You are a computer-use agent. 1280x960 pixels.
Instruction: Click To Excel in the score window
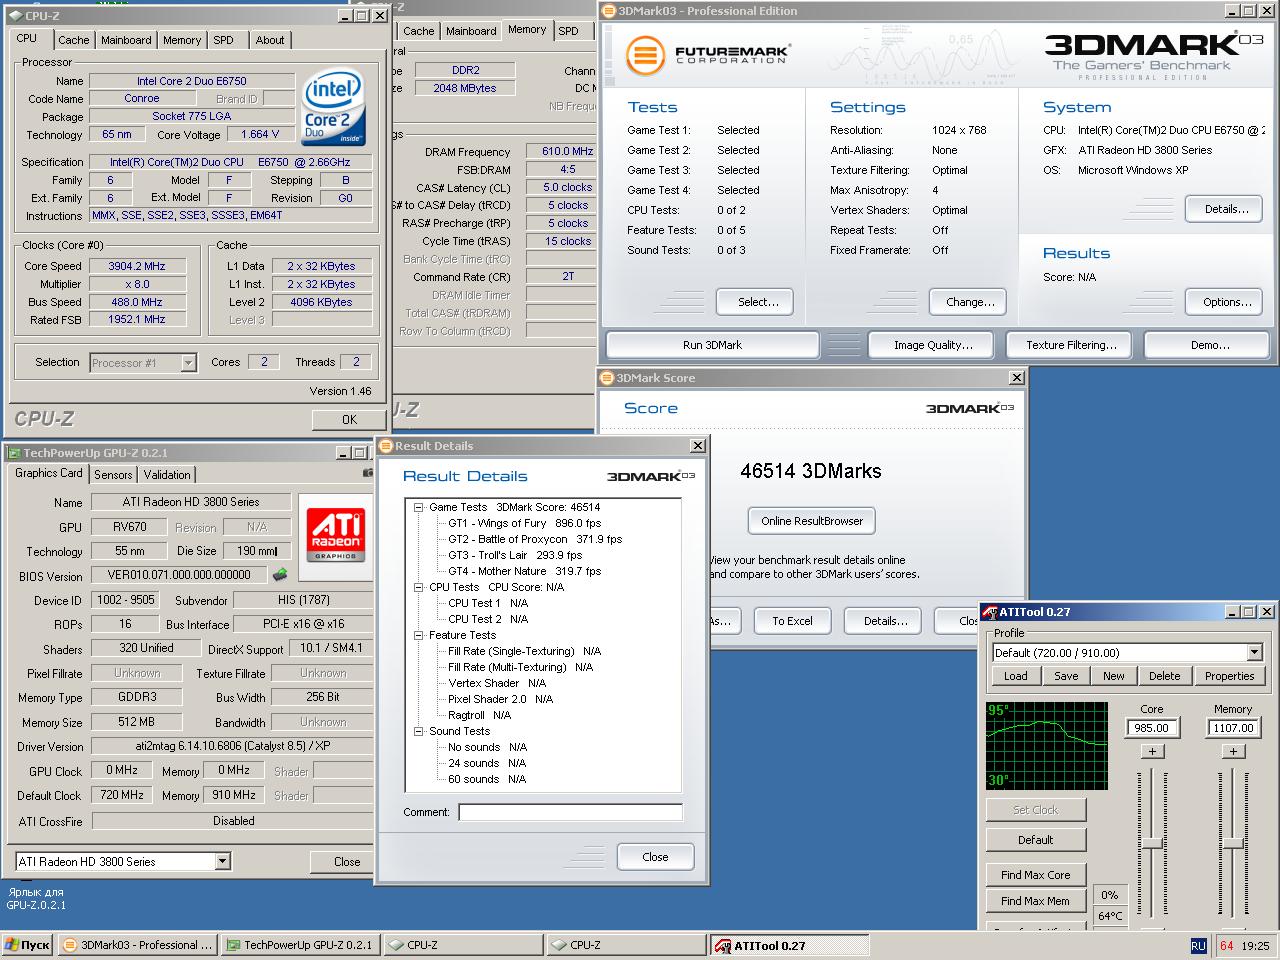pyautogui.click(x=792, y=621)
